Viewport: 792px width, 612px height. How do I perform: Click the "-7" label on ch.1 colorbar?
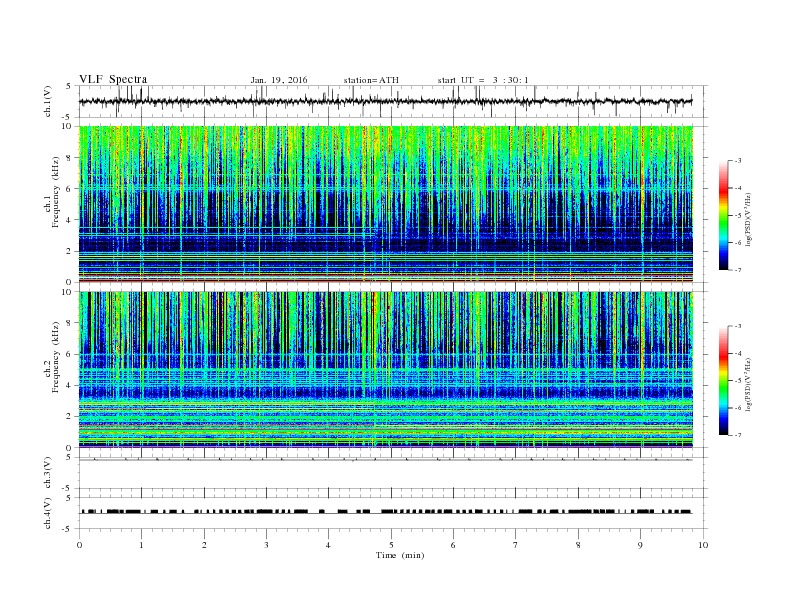point(738,270)
